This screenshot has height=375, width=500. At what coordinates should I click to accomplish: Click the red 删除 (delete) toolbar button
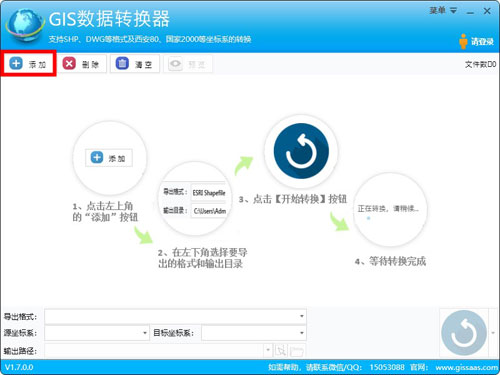point(82,64)
